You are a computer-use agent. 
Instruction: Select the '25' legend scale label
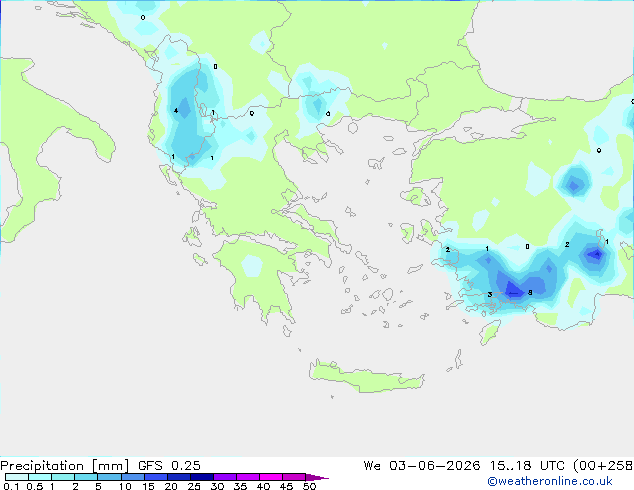pos(194,486)
